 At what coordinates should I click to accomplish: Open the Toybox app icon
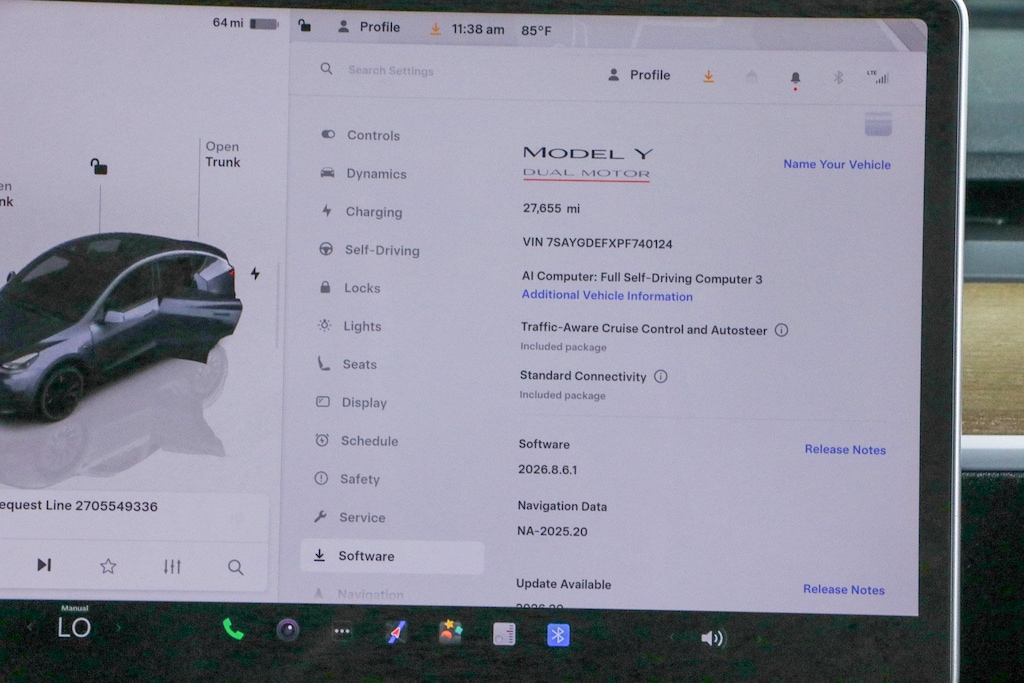(450, 633)
